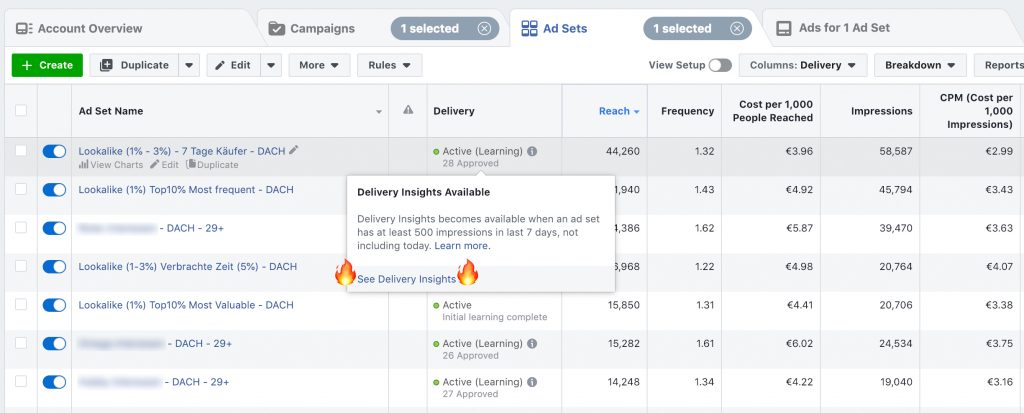Expand the Breakdown dropdown

919,65
